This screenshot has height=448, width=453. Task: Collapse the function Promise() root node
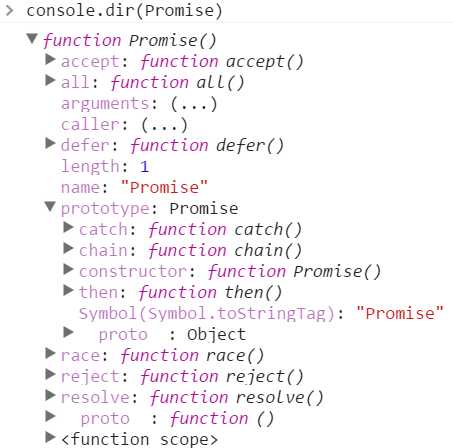click(x=32, y=39)
